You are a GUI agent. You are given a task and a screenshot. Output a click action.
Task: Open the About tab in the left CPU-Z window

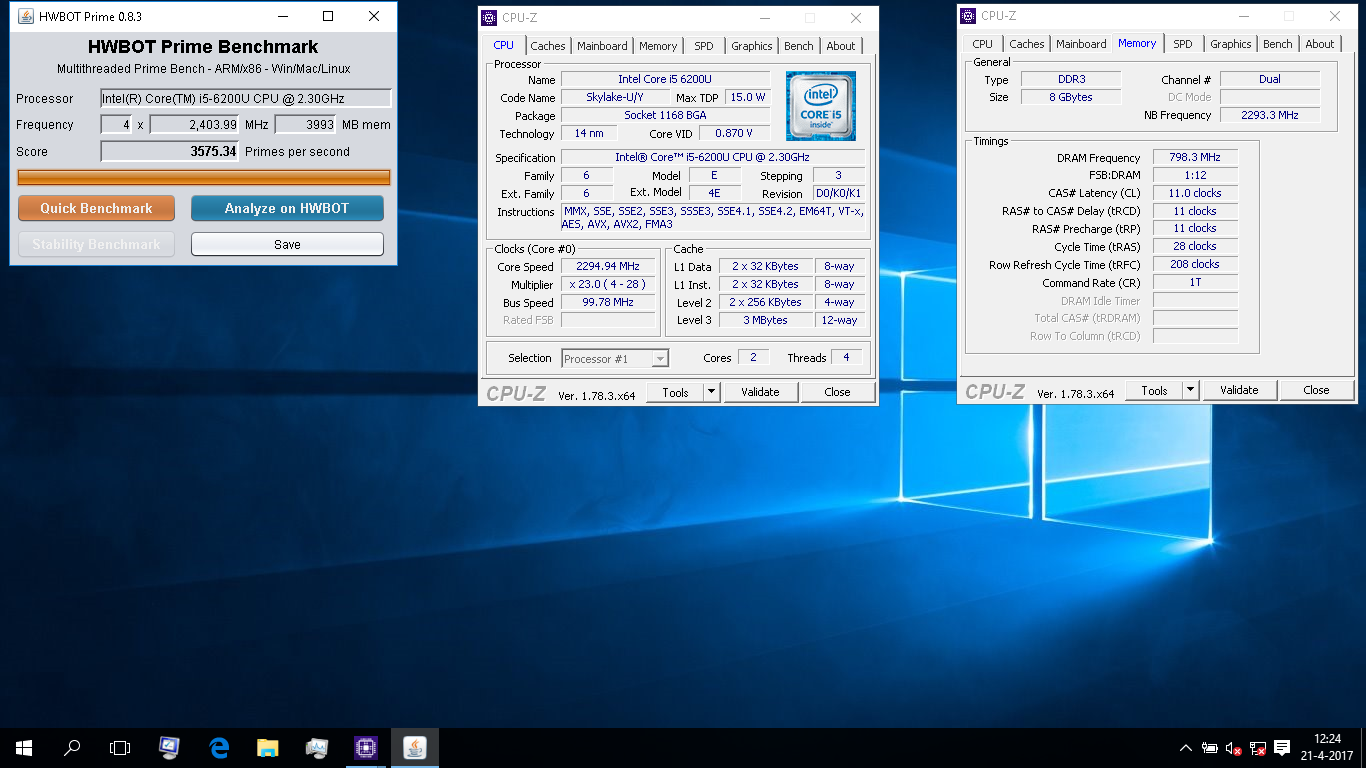click(x=841, y=46)
